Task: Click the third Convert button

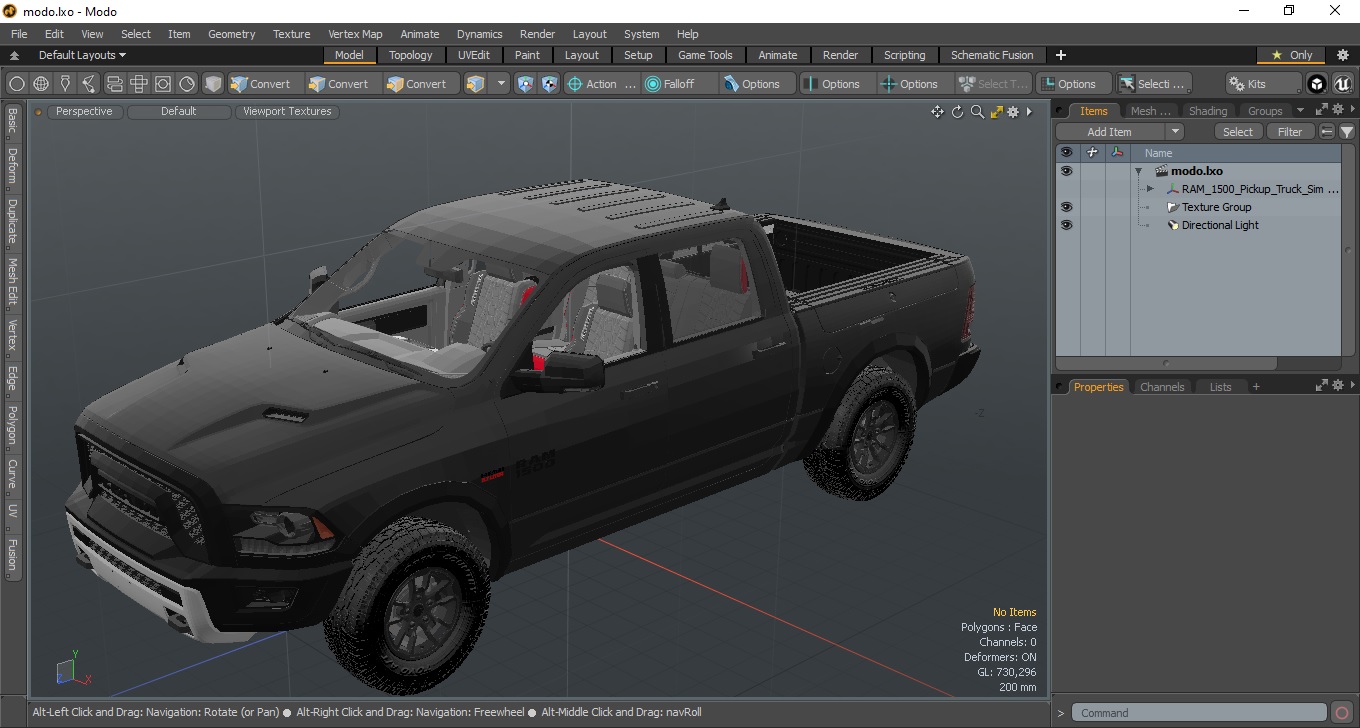Action: pyautogui.click(x=420, y=84)
